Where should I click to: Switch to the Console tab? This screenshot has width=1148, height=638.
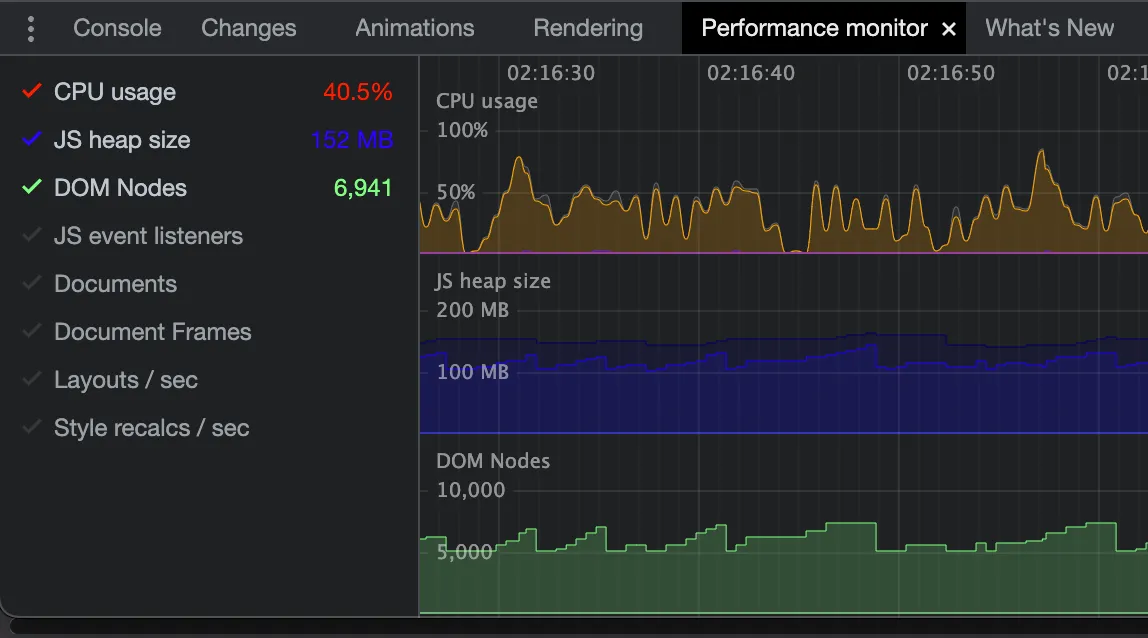[117, 28]
